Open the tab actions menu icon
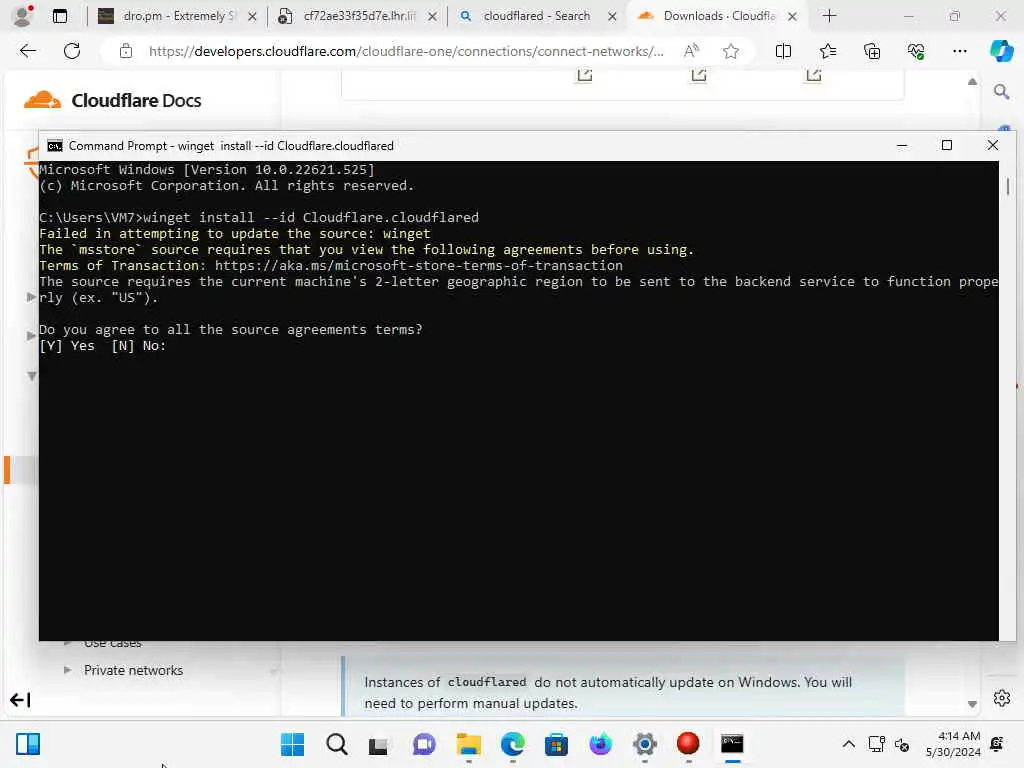The height and width of the screenshot is (768, 1024). pyautogui.click(x=59, y=16)
